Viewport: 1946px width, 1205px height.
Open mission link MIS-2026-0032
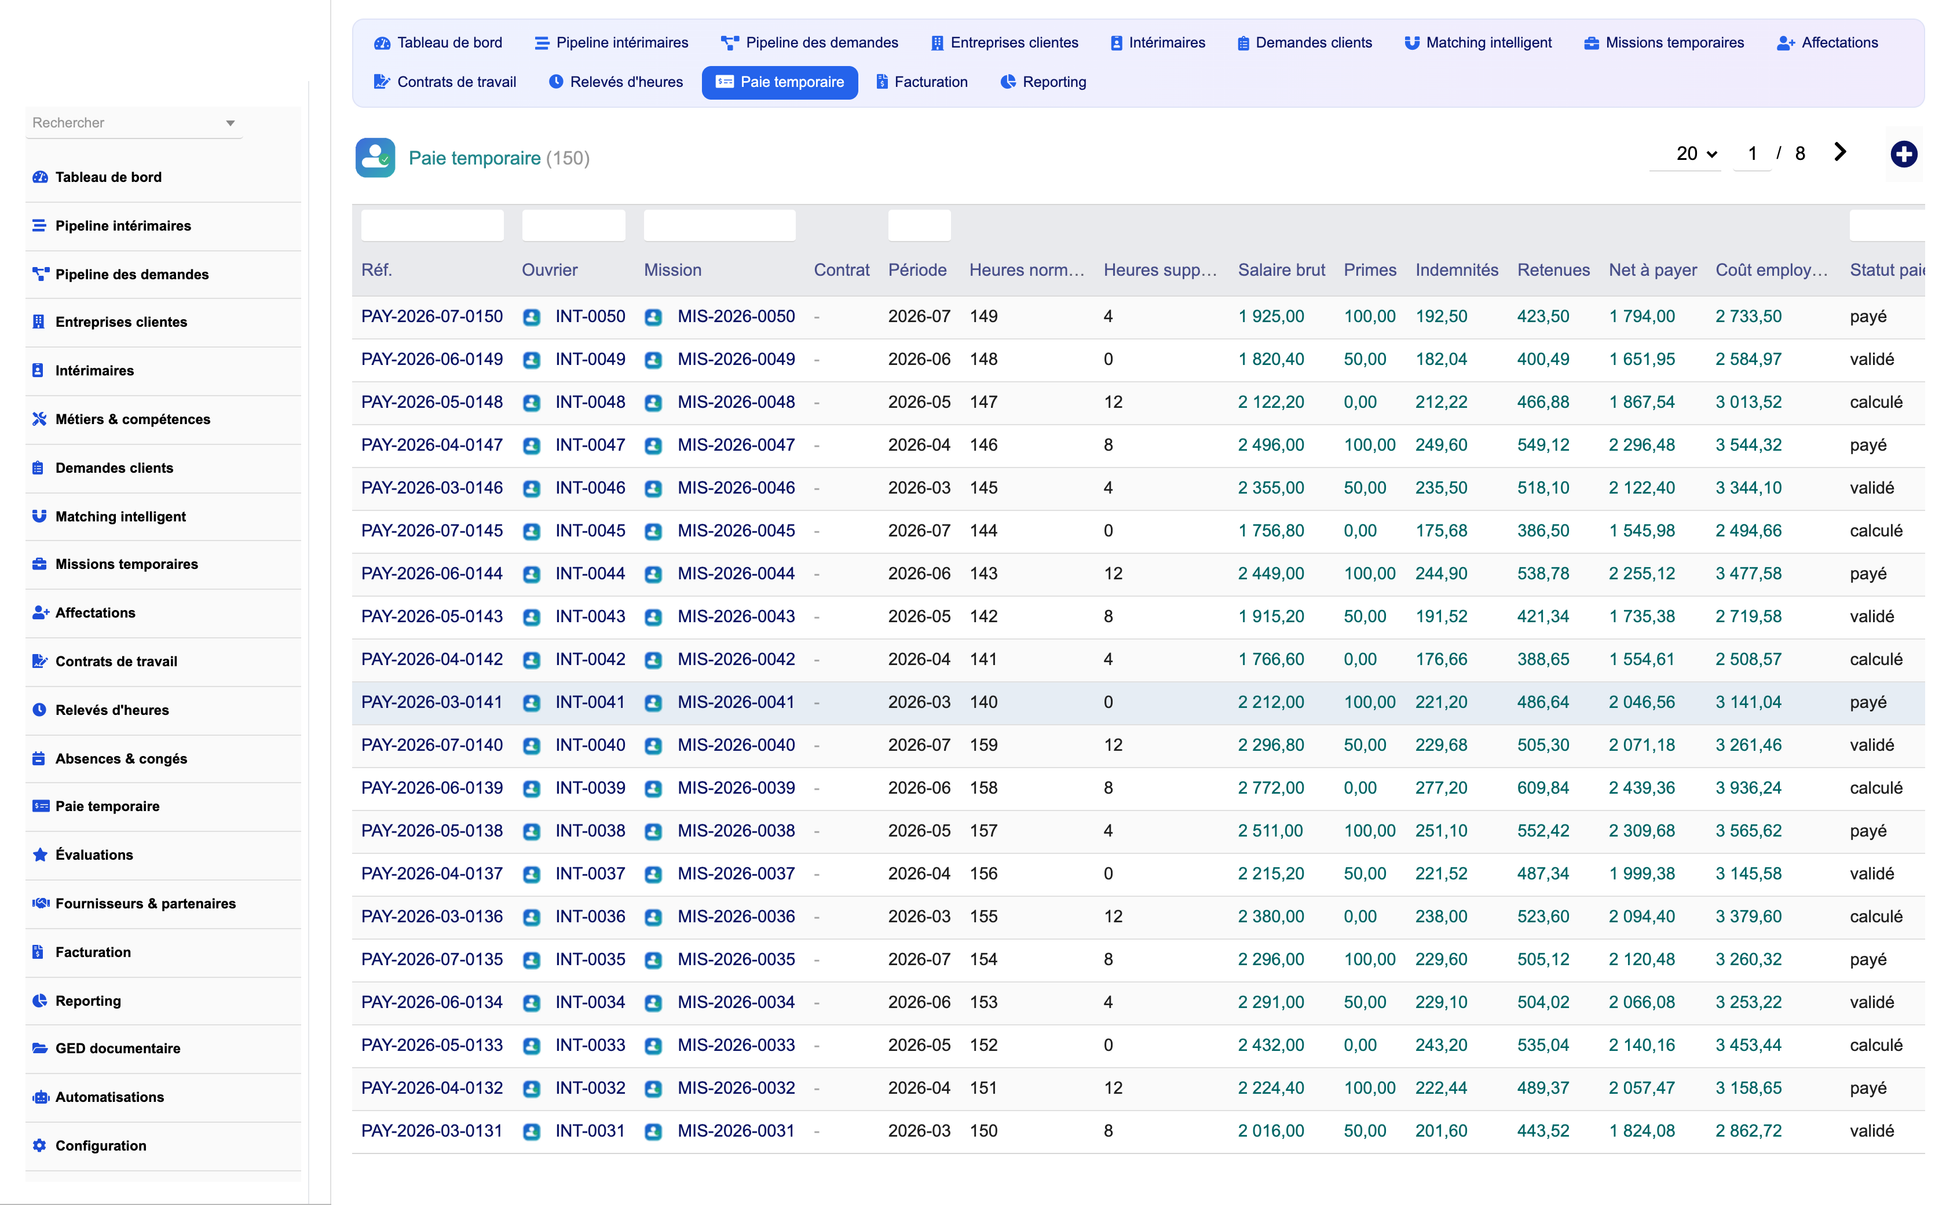pyautogui.click(x=736, y=1088)
